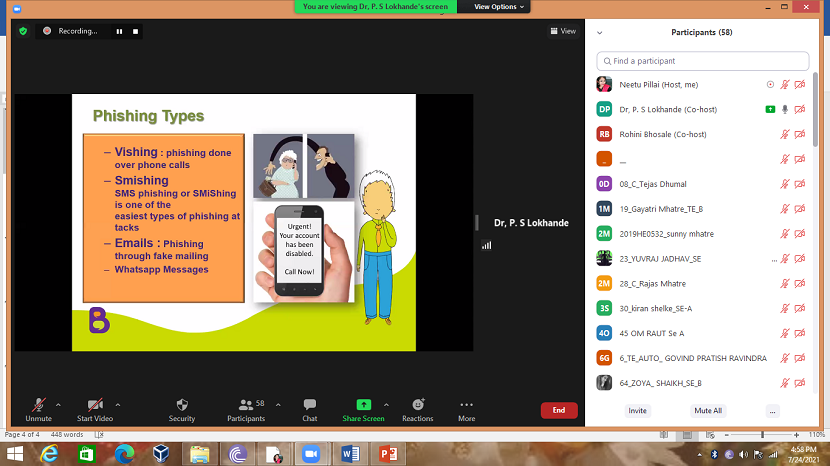Unmute your microphone

pyautogui.click(x=39, y=410)
